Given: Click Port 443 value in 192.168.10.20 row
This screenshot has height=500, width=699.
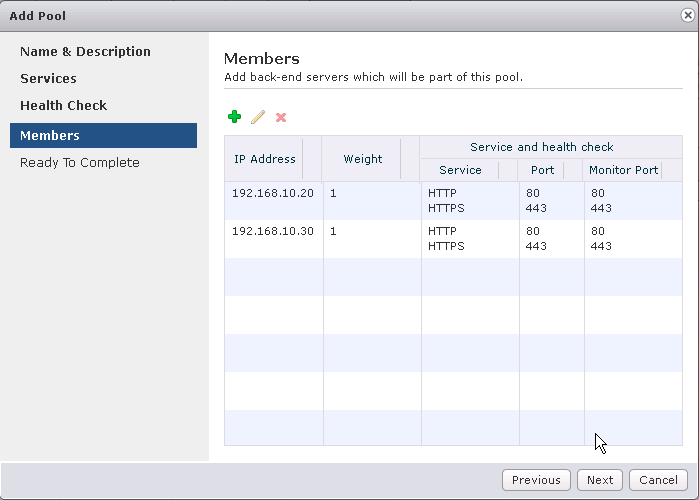Looking at the screenshot, I should (536, 208).
